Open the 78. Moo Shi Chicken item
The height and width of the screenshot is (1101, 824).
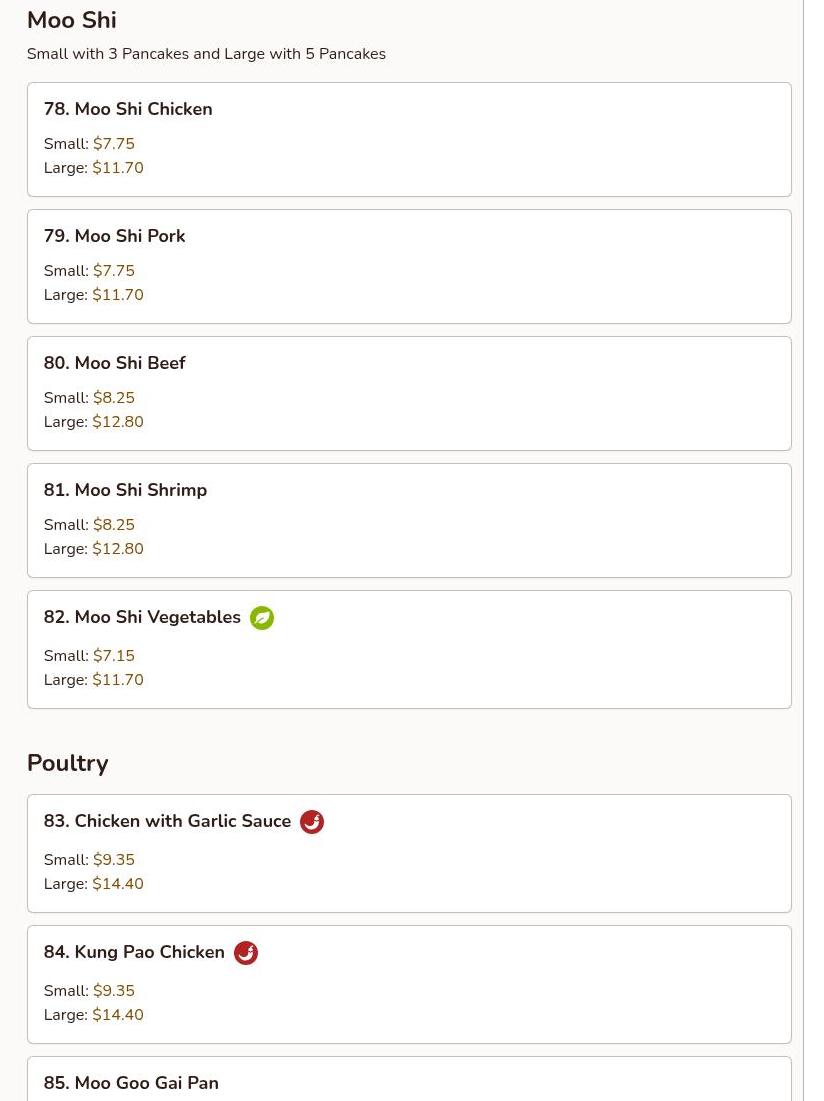[128, 109]
